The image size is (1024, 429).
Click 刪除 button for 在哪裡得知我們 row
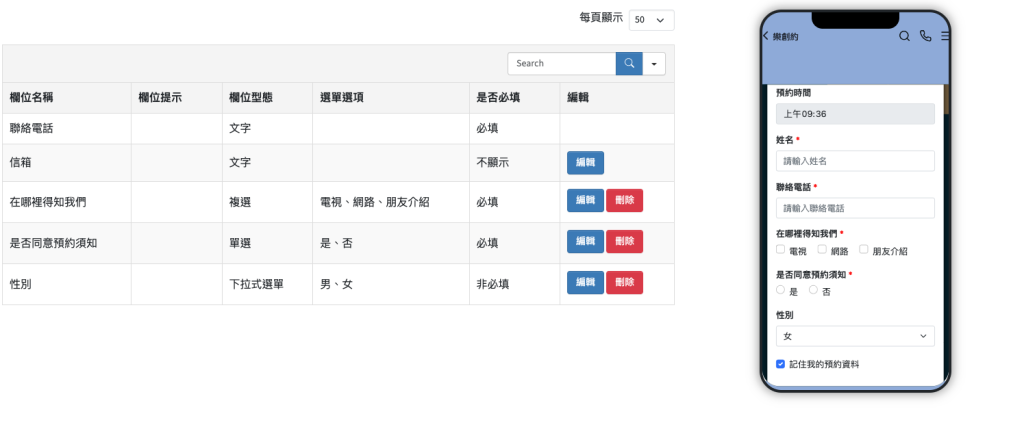pyautogui.click(x=624, y=201)
